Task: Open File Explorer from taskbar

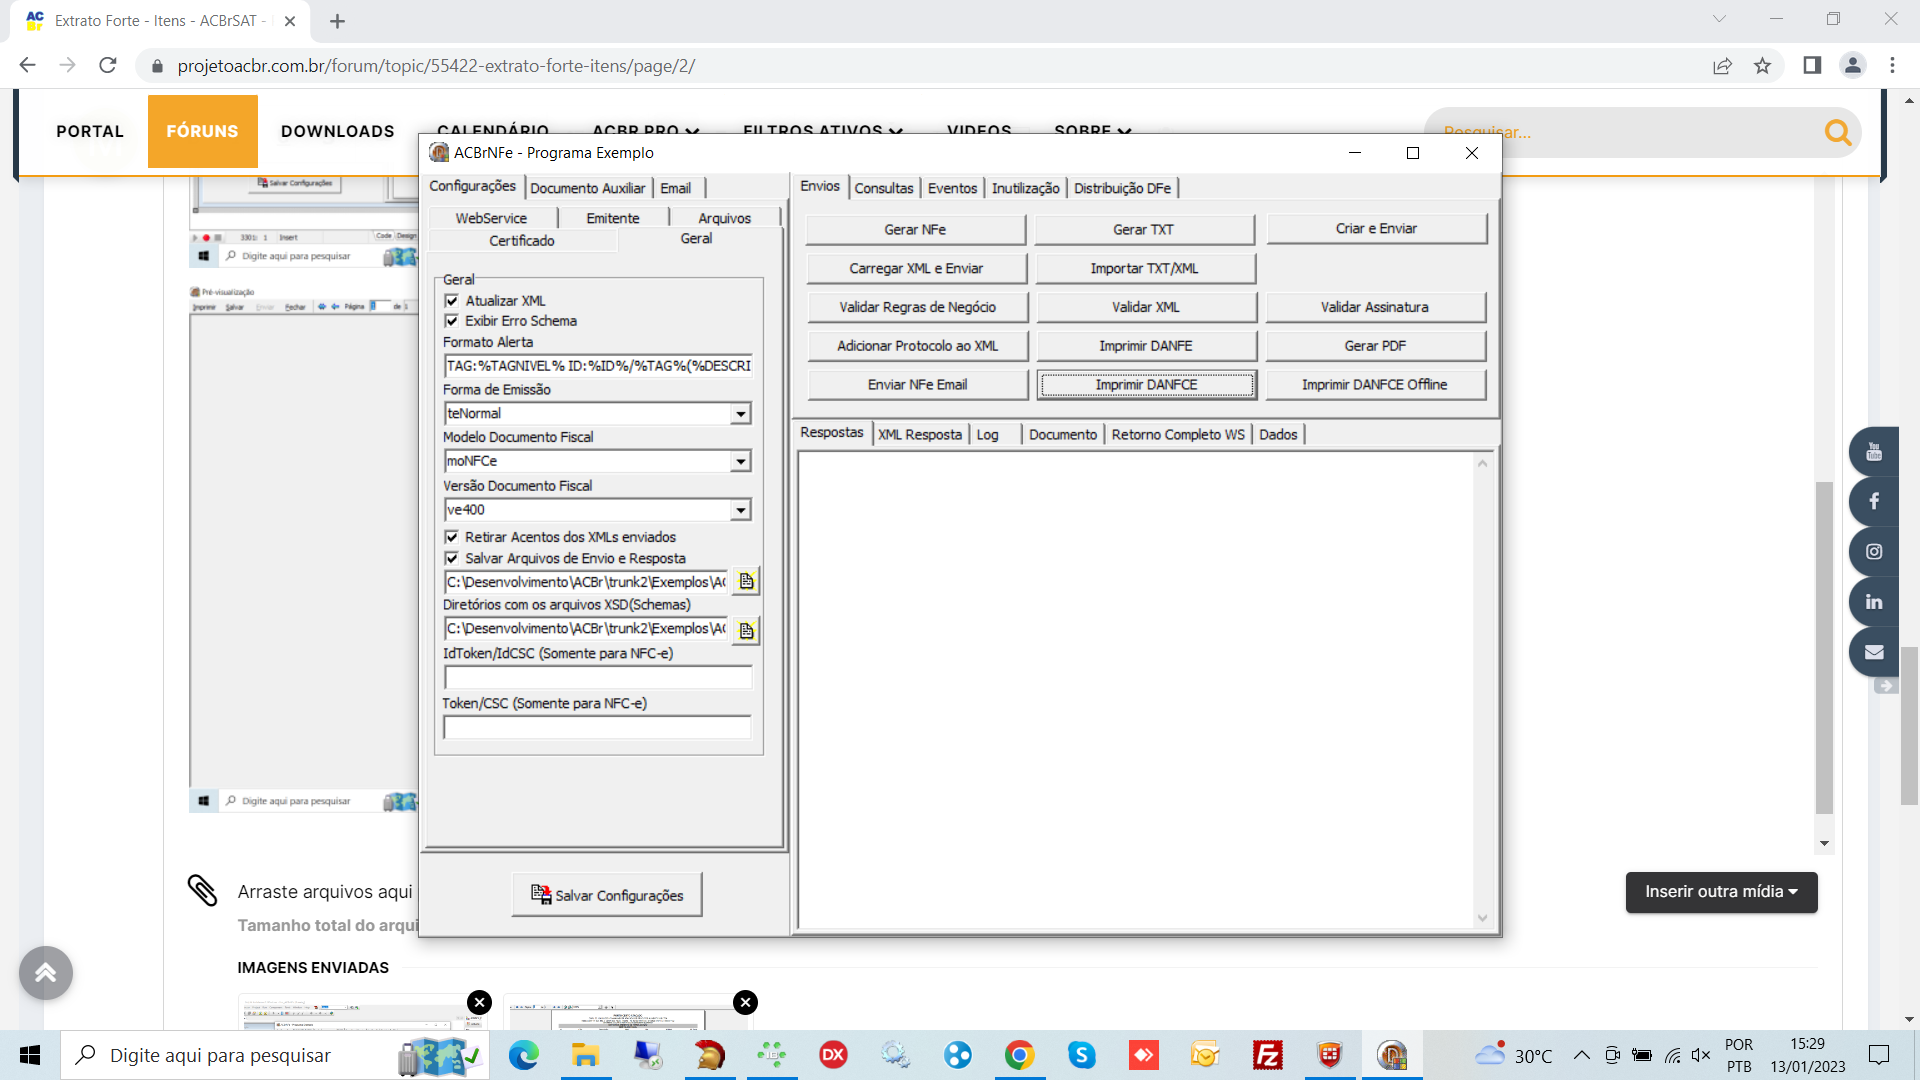Action: (585, 1055)
